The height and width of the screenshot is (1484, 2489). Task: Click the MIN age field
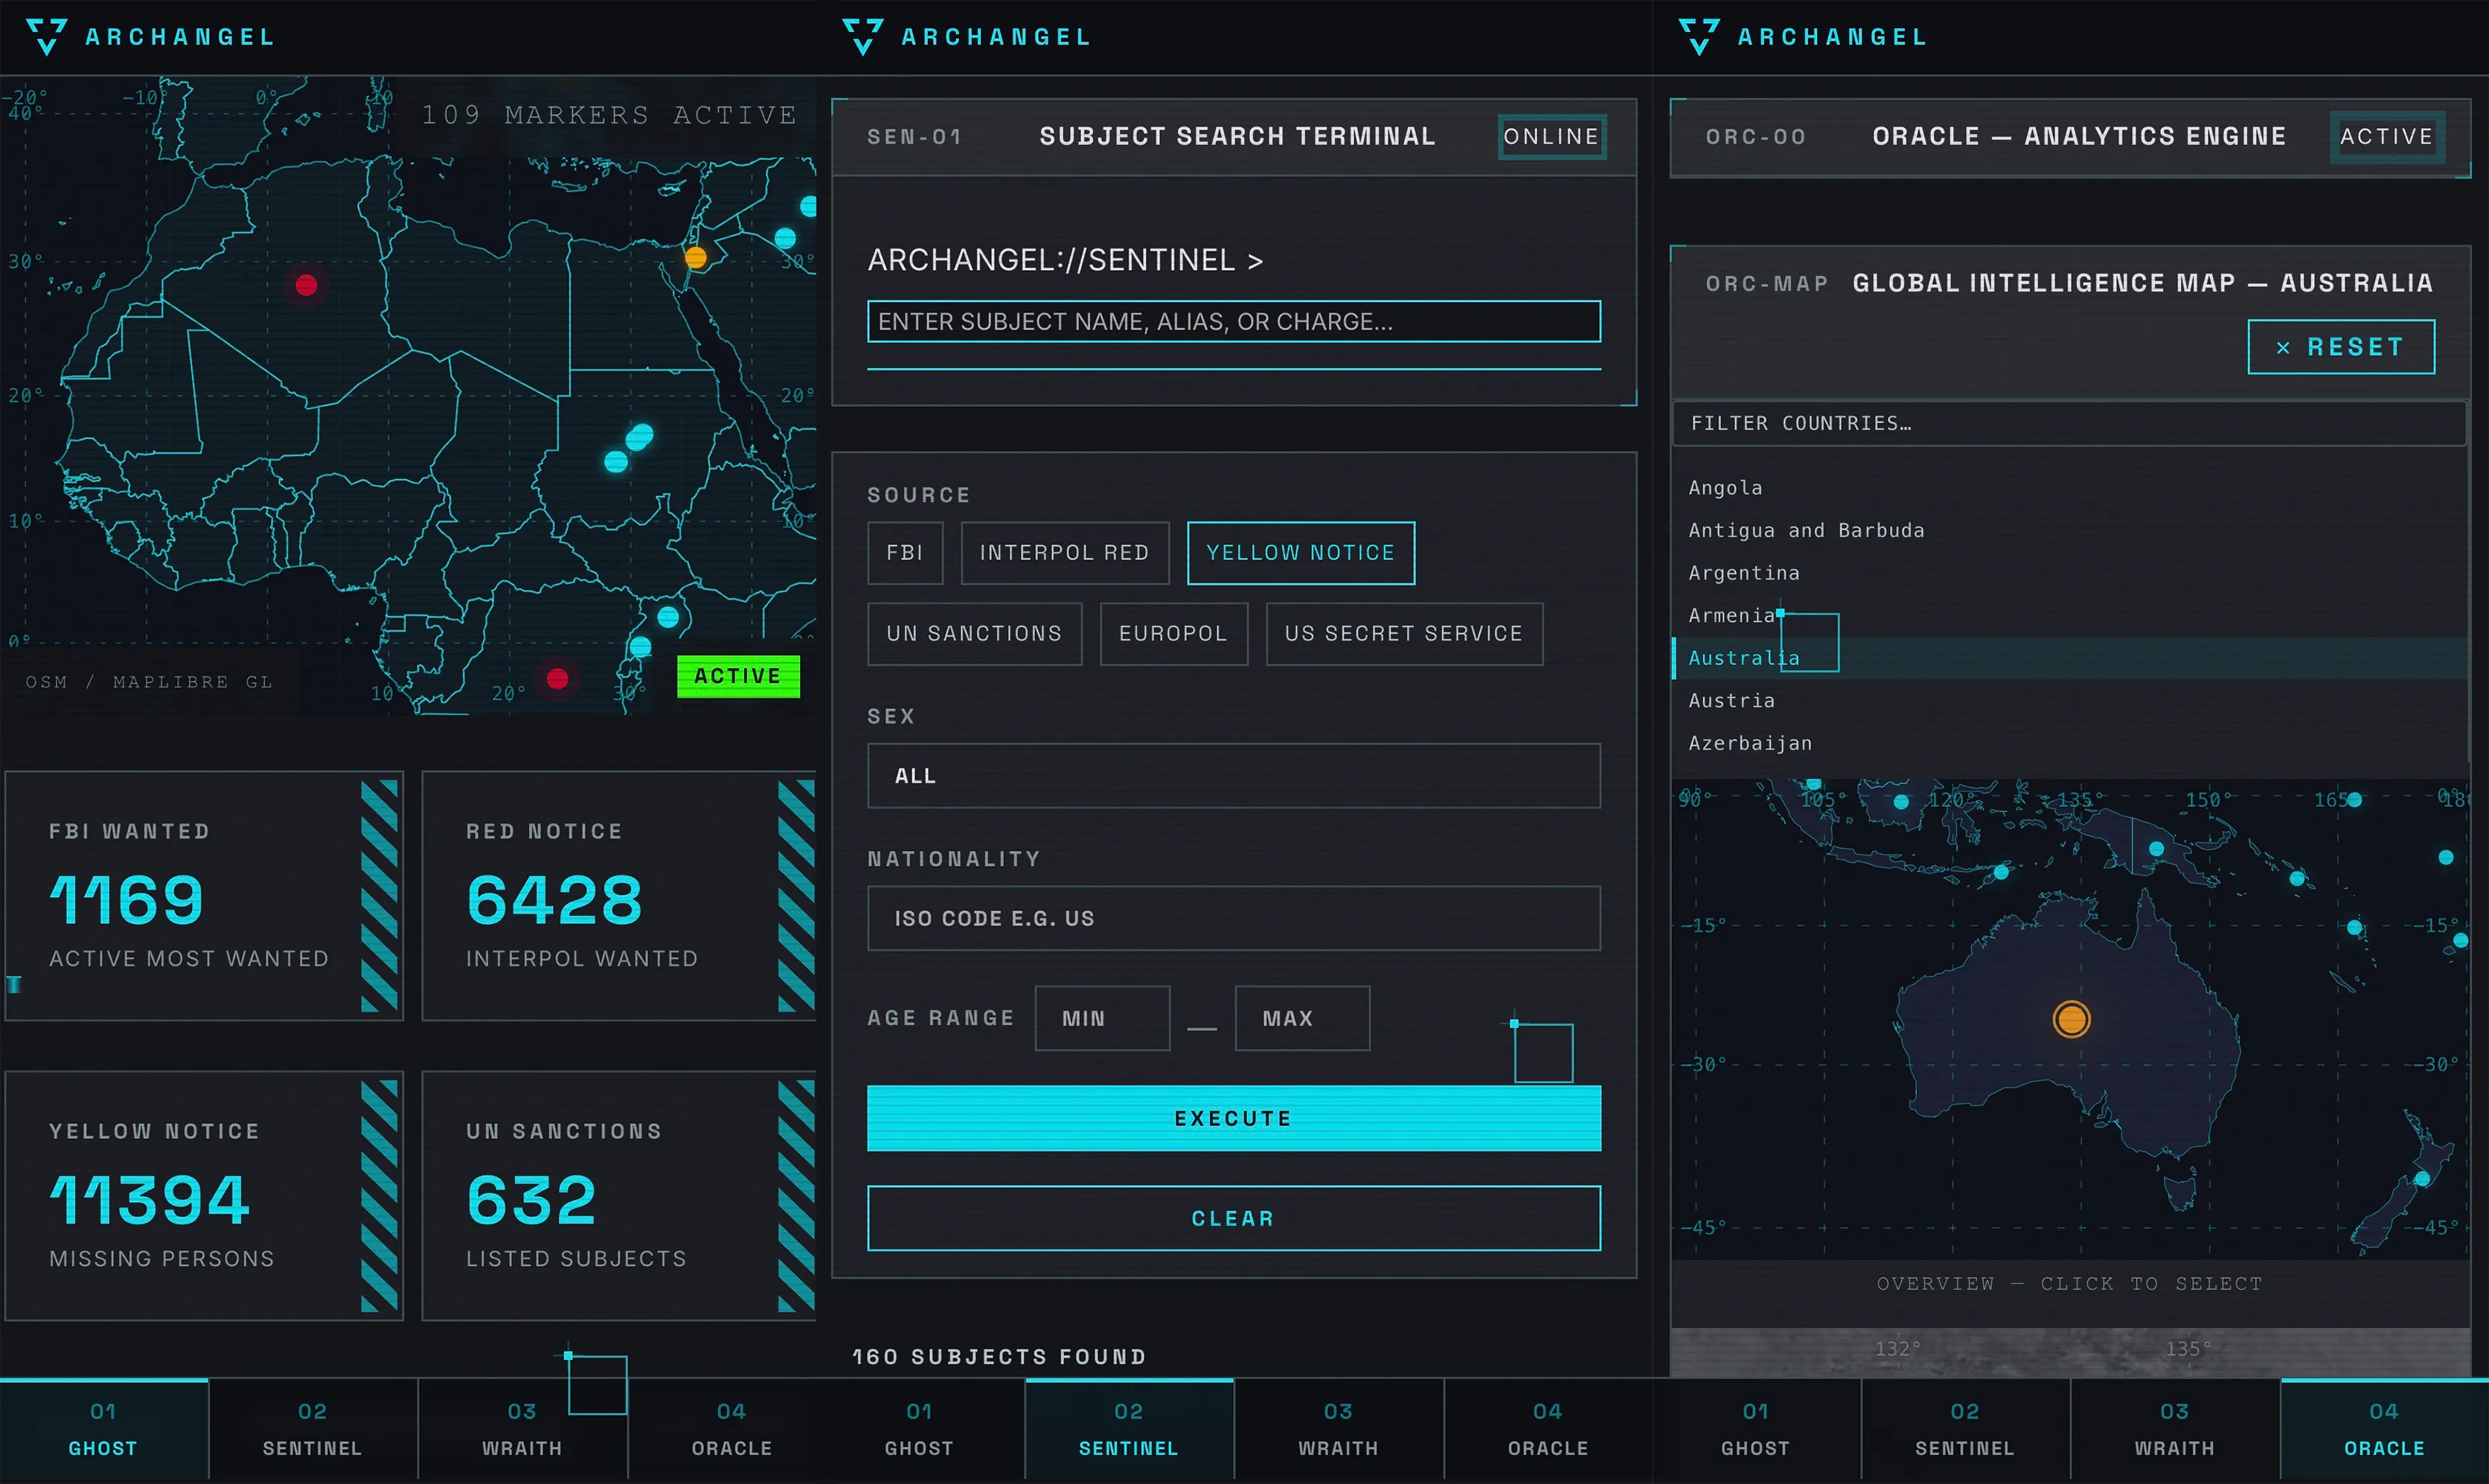1102,1018
